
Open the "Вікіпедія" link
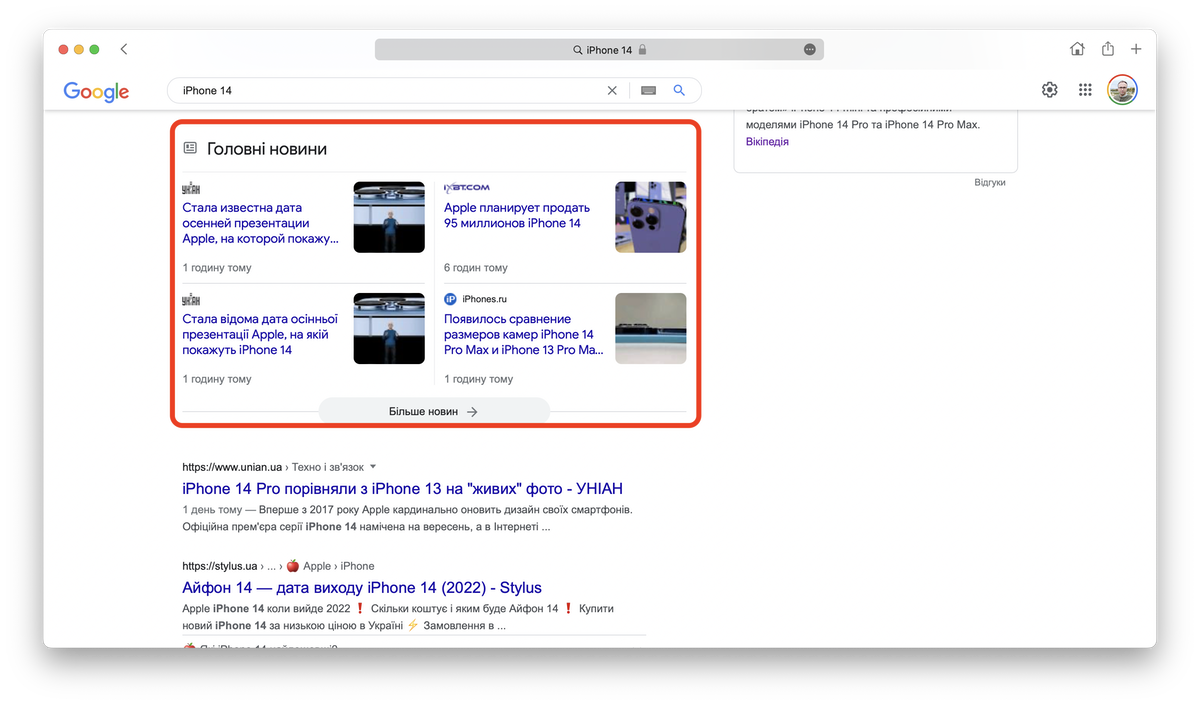click(767, 142)
